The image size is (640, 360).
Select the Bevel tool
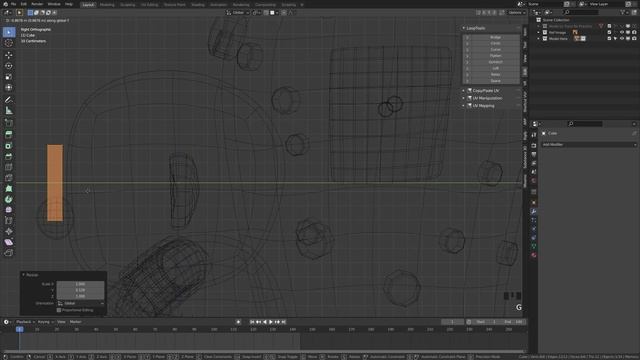pos(9,156)
